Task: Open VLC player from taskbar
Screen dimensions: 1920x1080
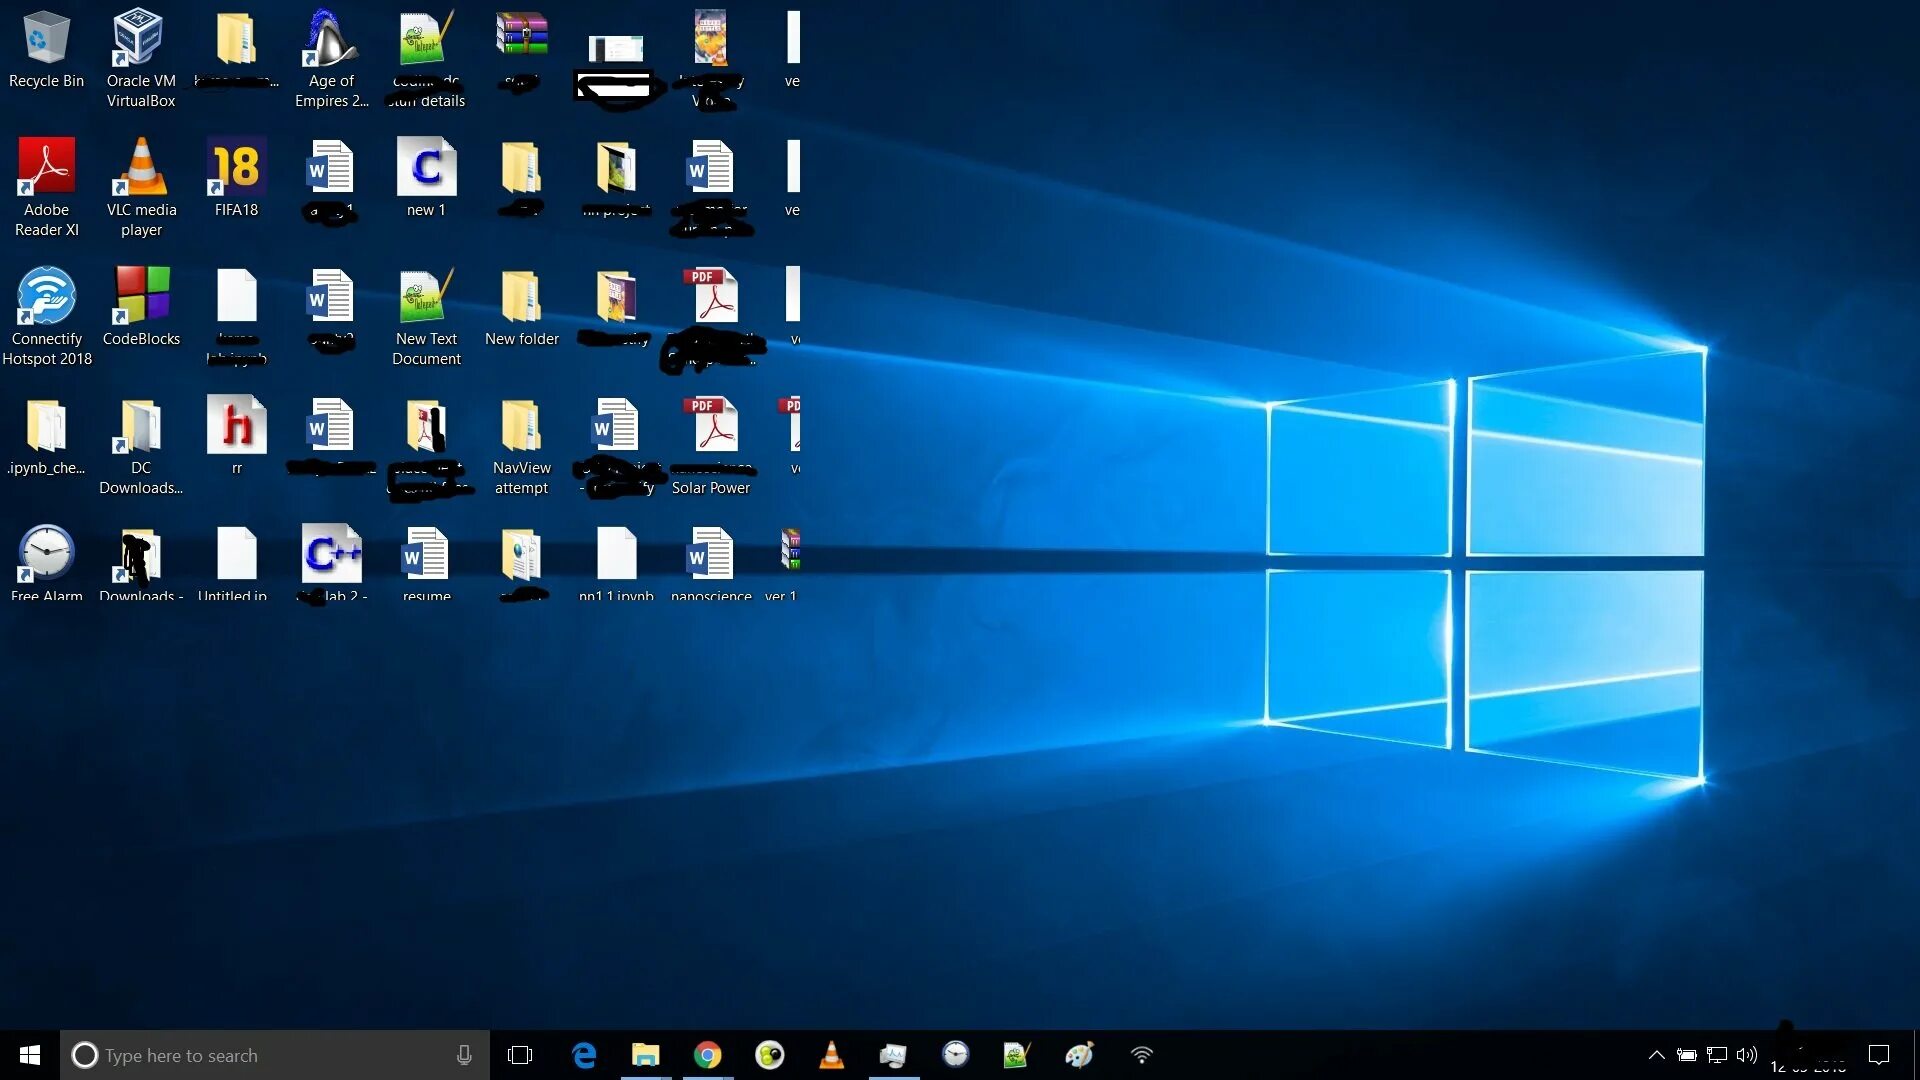Action: coord(832,1055)
